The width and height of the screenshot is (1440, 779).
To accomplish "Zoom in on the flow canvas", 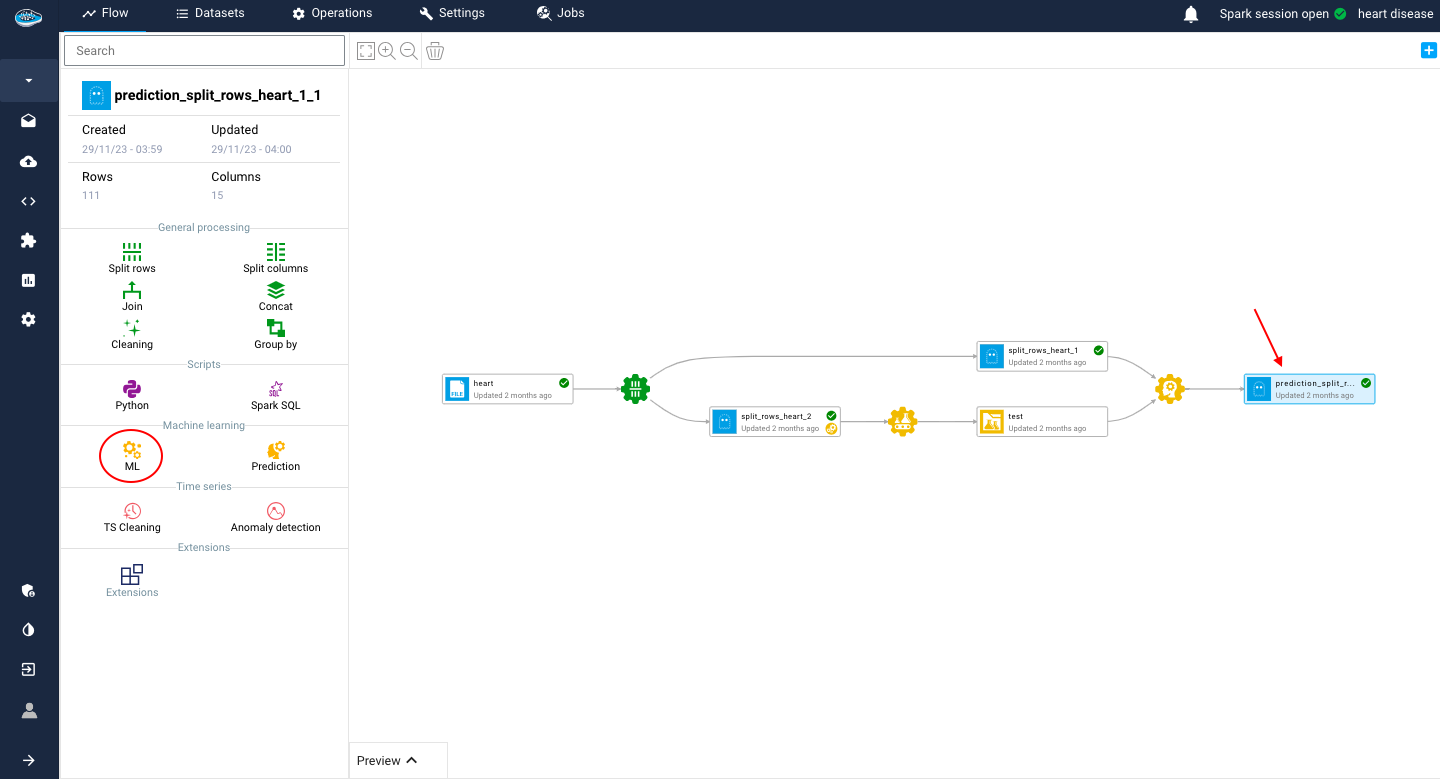I will tap(387, 51).
